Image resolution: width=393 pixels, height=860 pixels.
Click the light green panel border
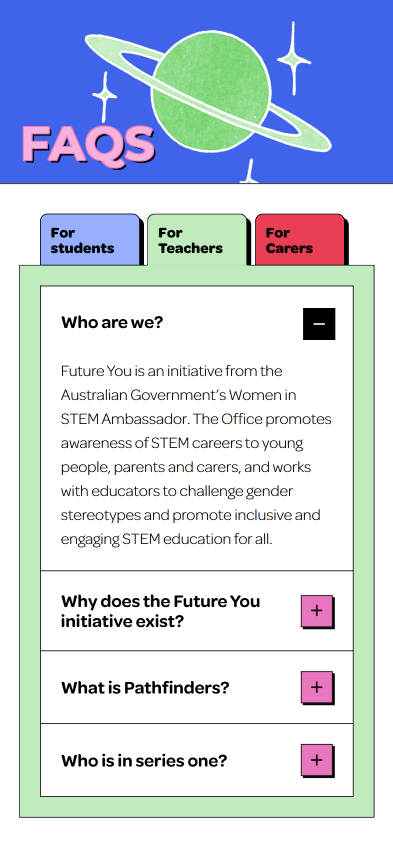(x=30, y=541)
